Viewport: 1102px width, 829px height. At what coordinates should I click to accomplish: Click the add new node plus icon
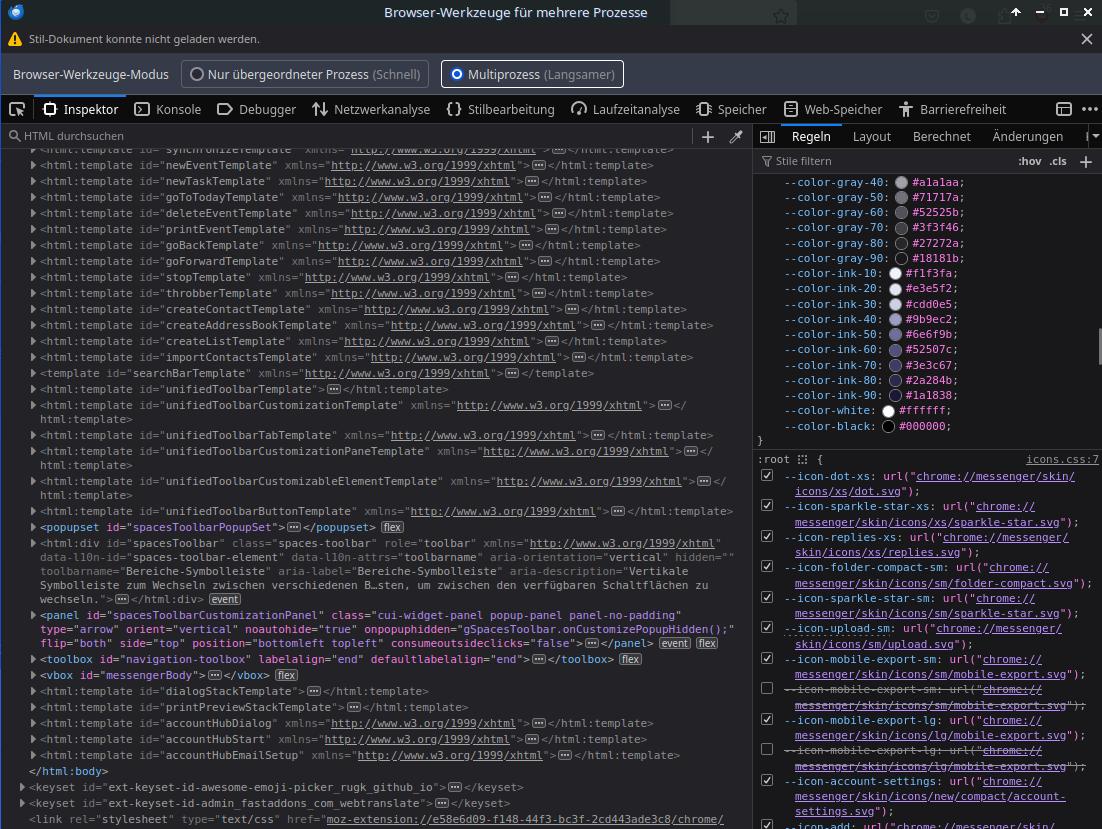(x=708, y=137)
